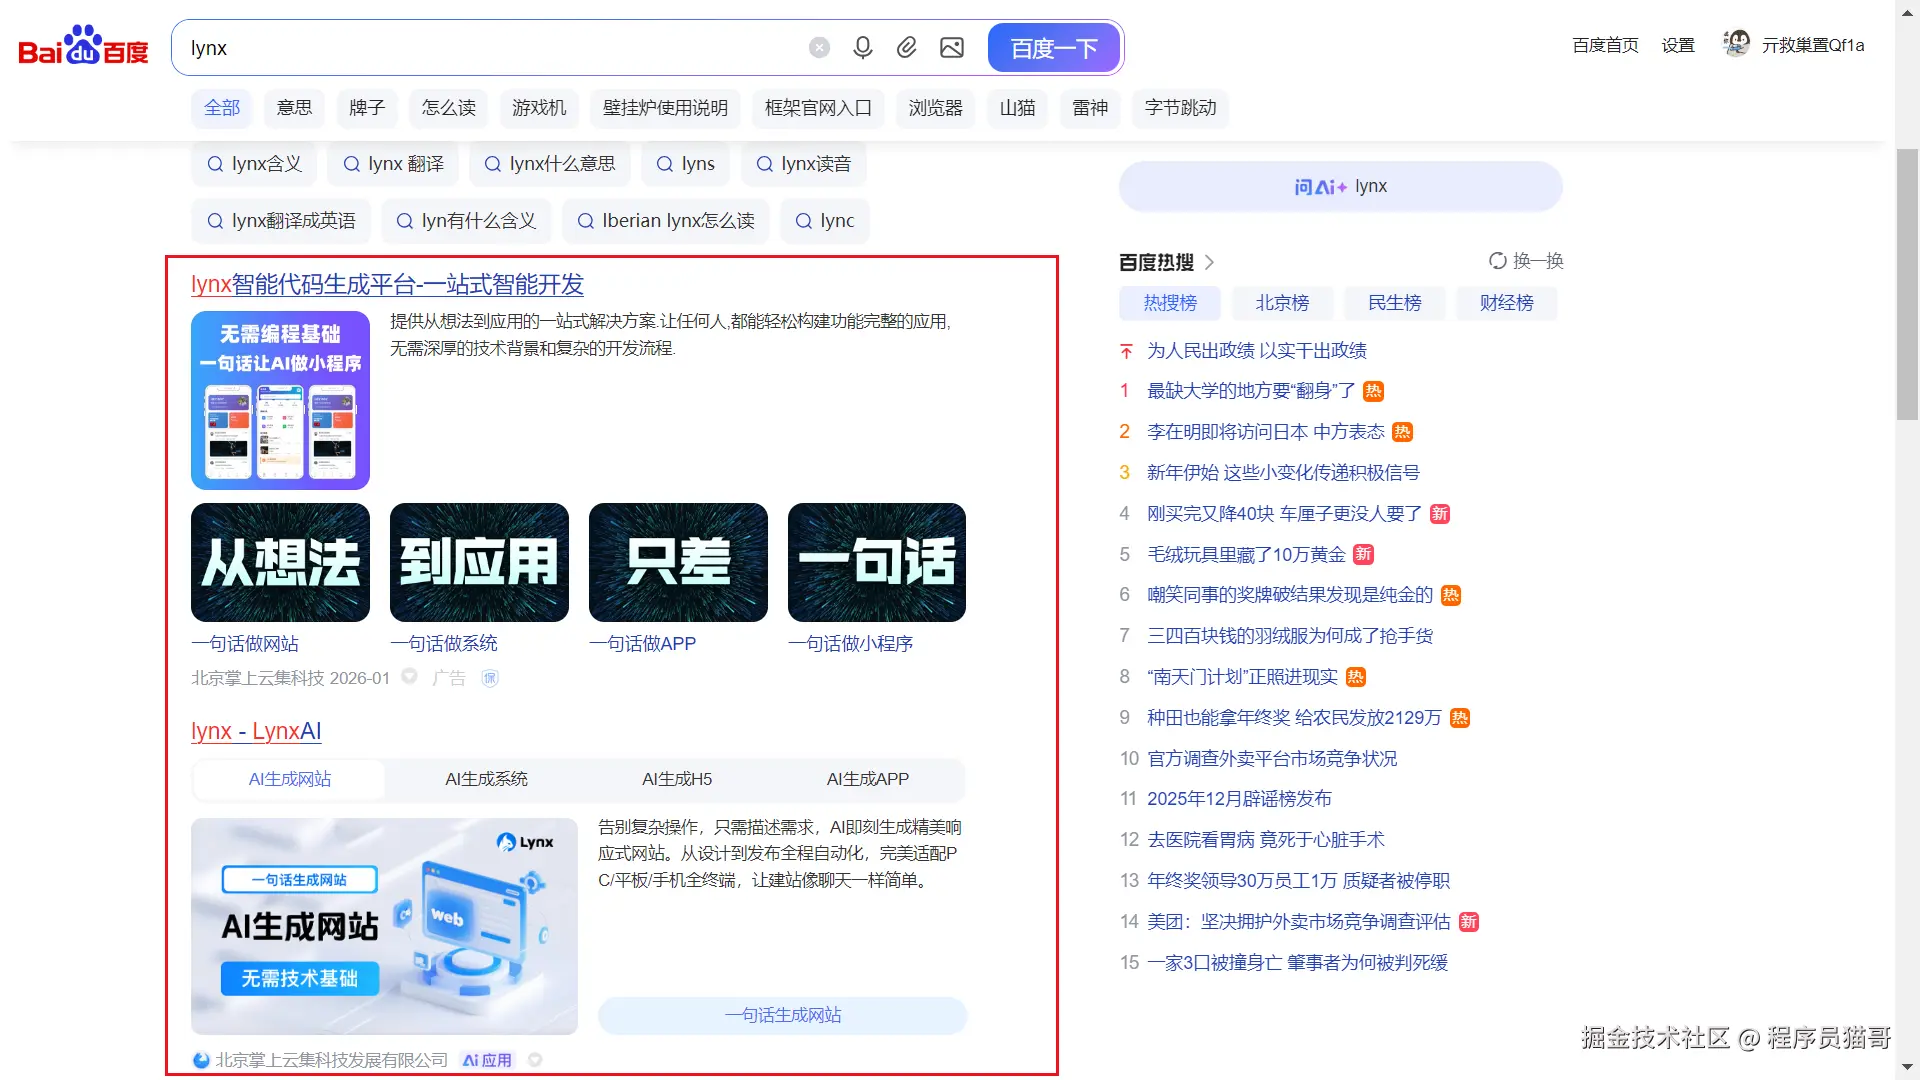
Task: Click the verified shield icon beside 广告
Action: [490, 678]
